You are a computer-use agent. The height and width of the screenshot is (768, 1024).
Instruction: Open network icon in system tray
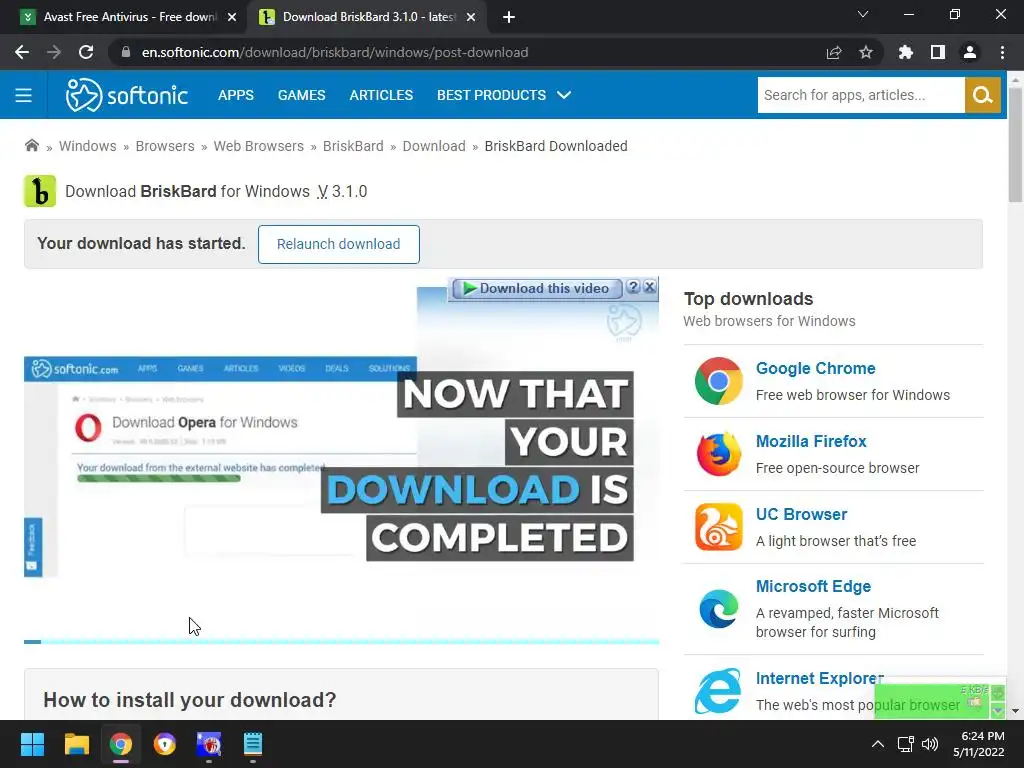tap(905, 744)
